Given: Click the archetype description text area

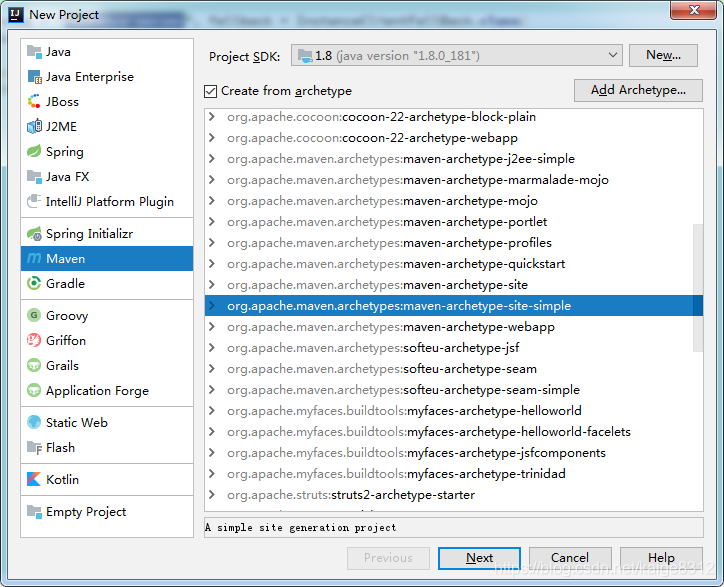Looking at the screenshot, I should click(x=454, y=527).
